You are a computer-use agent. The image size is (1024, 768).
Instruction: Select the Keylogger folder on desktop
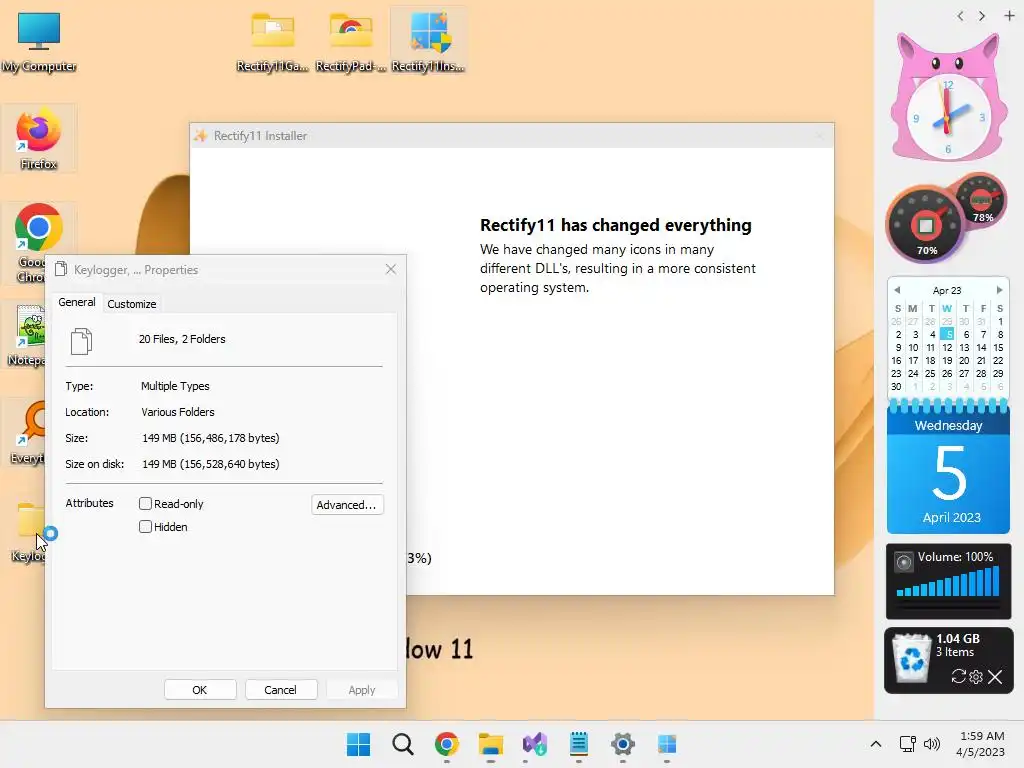click(26, 531)
